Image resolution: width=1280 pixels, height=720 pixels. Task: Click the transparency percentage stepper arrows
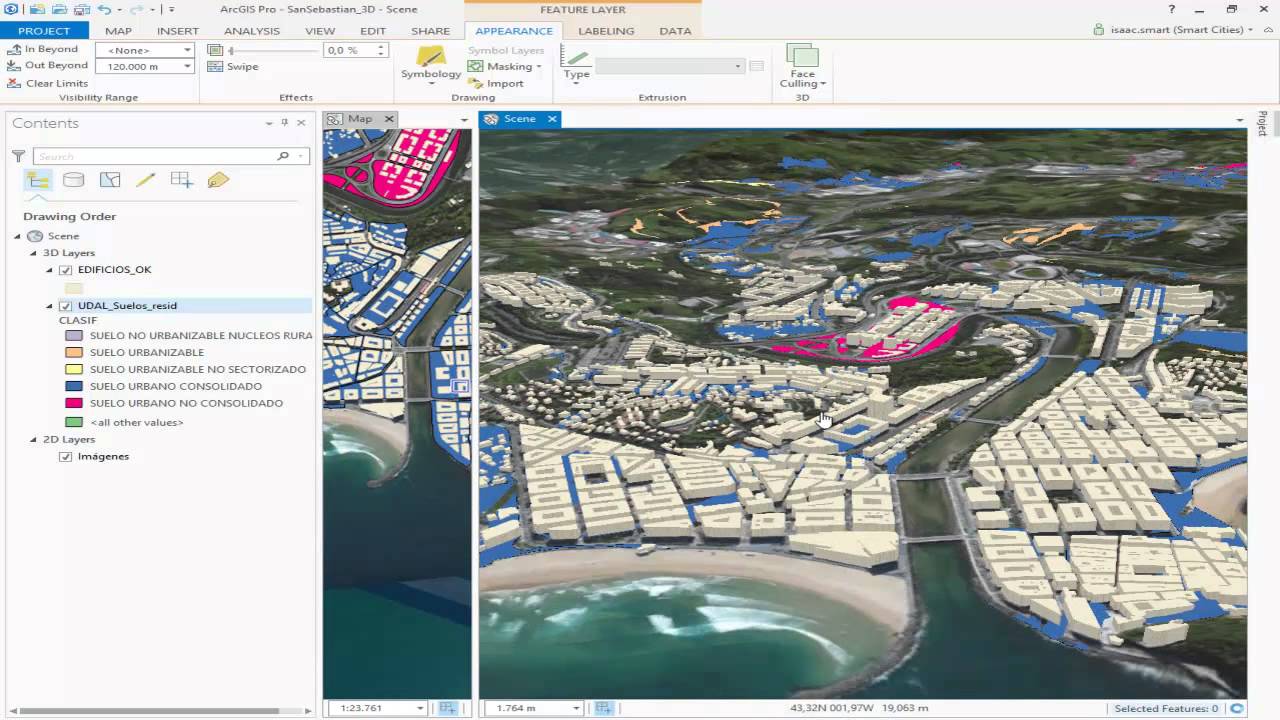pyautogui.click(x=381, y=50)
